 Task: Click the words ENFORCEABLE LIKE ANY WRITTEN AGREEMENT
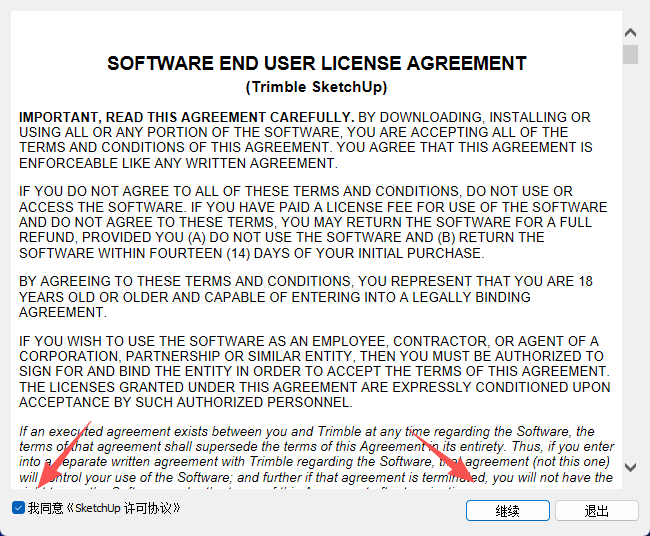click(x=178, y=163)
